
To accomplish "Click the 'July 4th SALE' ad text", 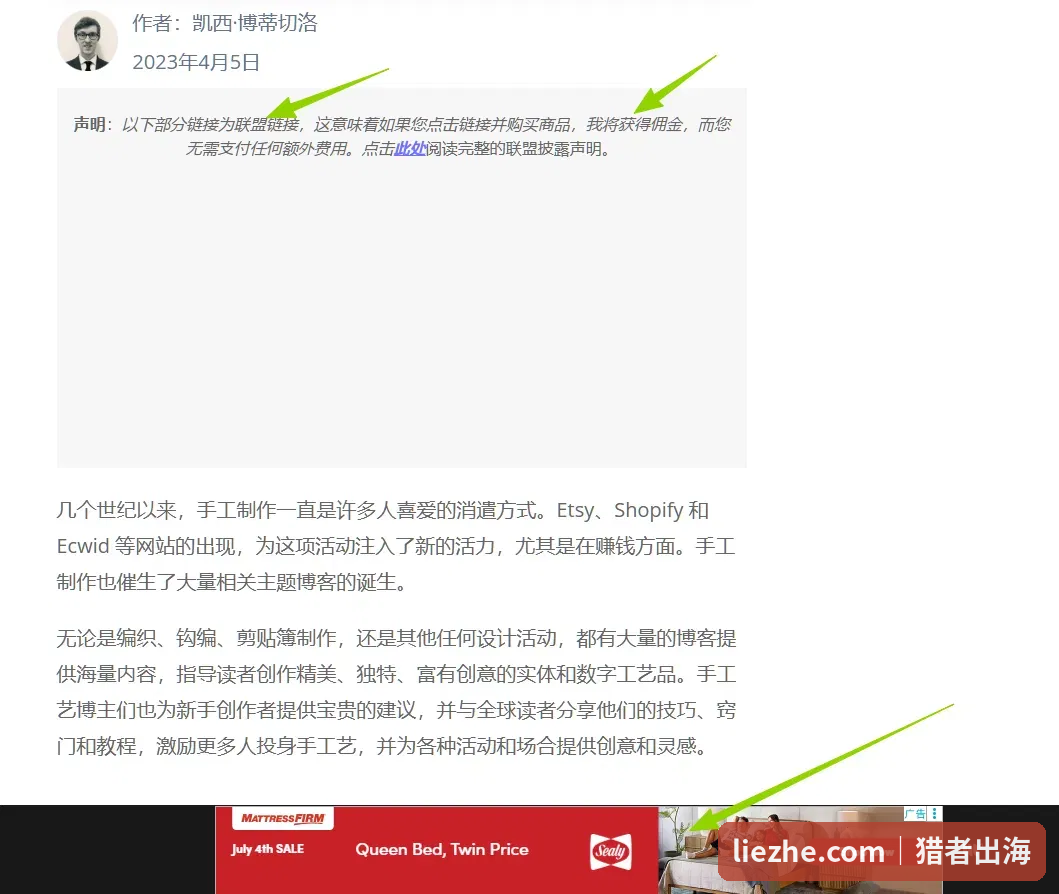I will [x=267, y=849].
